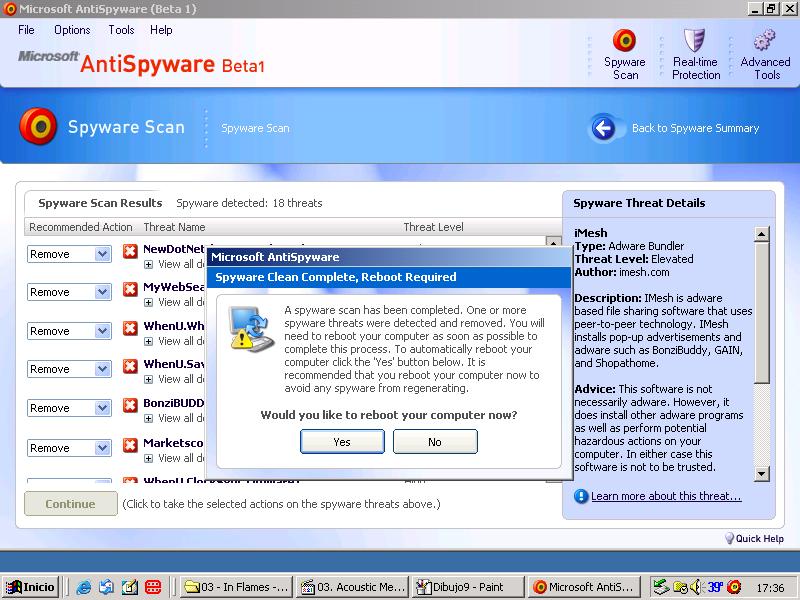Click Back to Spyware Summary link

click(695, 128)
